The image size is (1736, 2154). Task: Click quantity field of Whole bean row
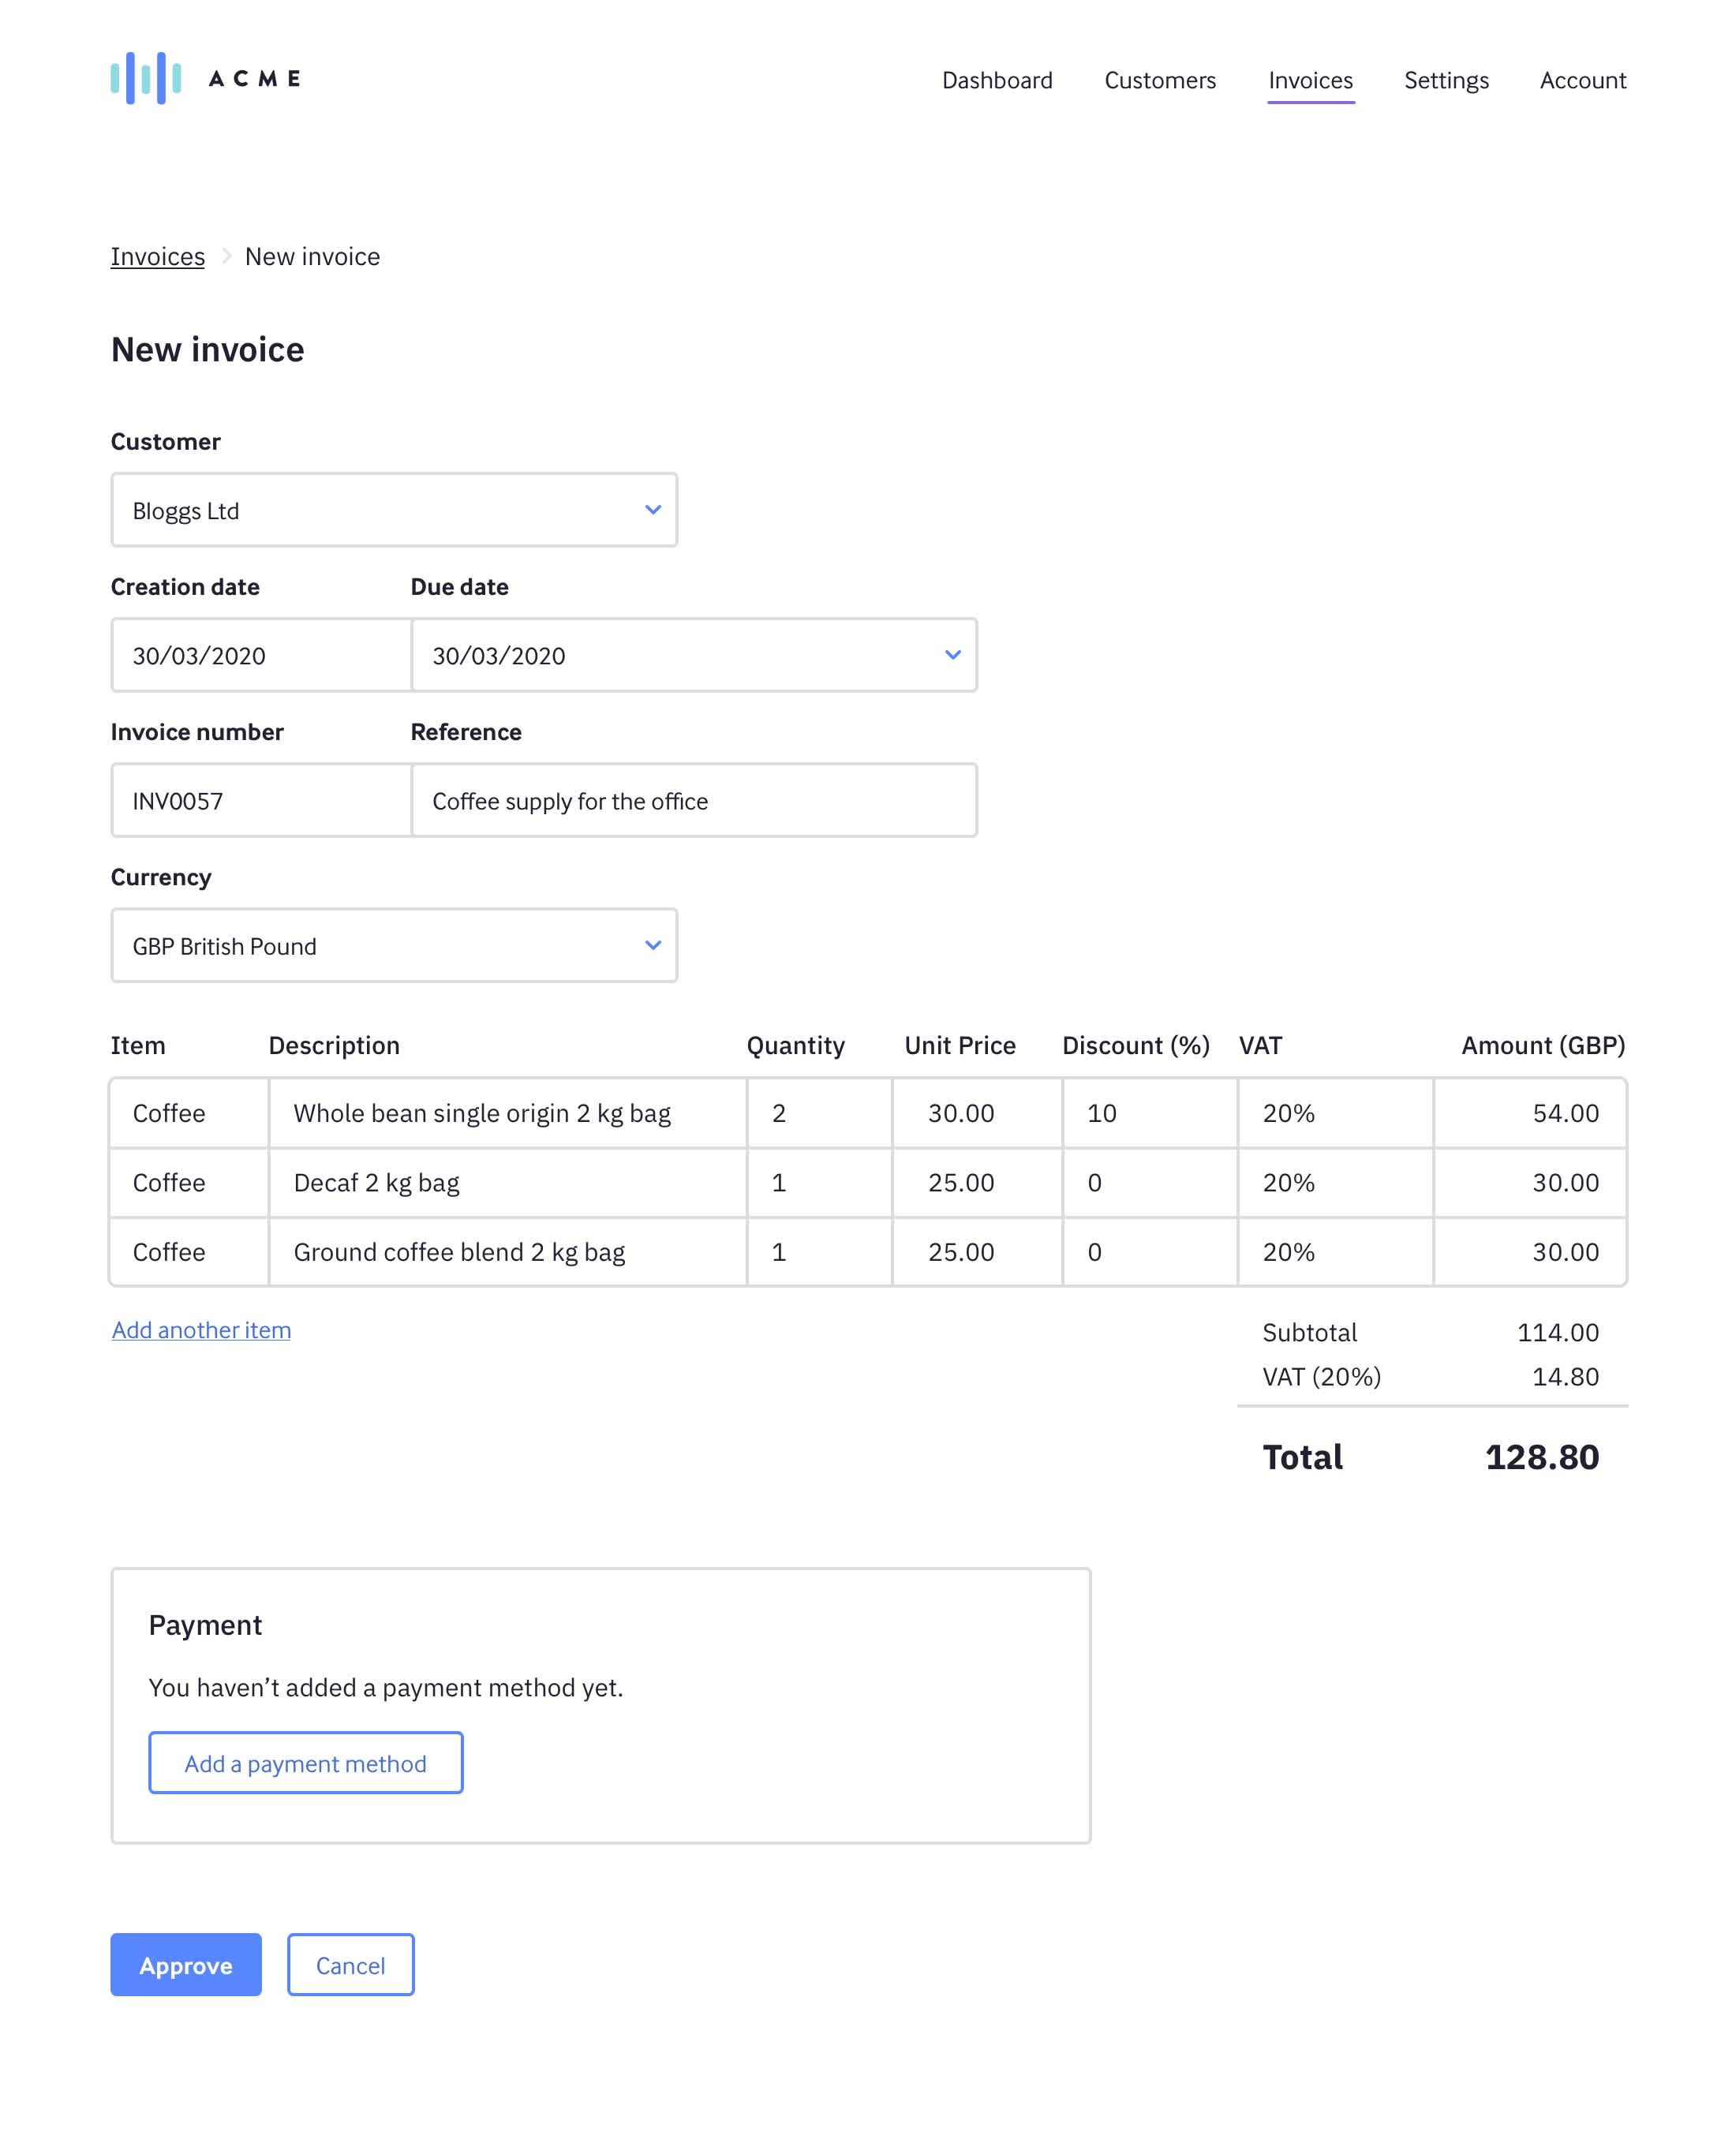point(818,1113)
